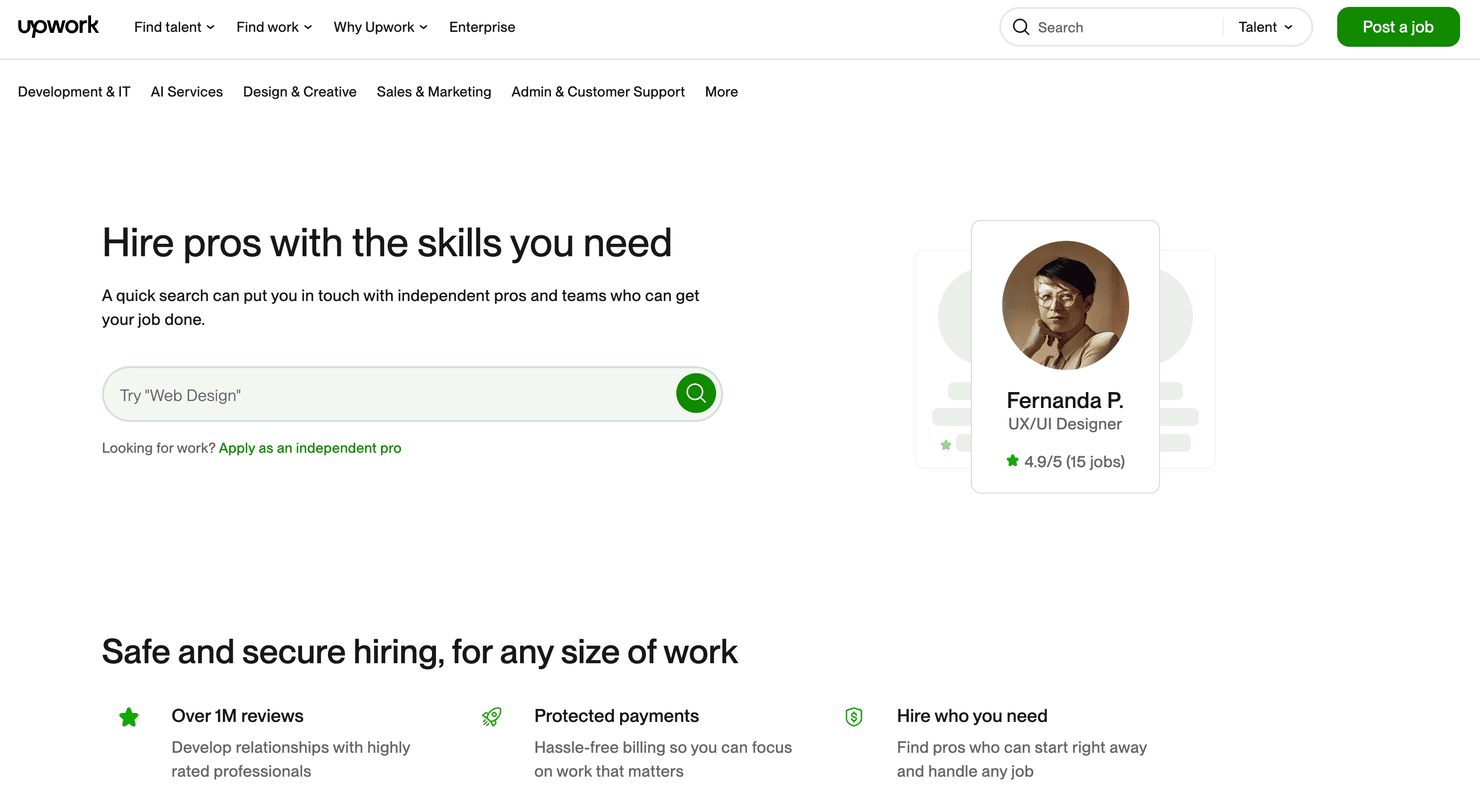Viewport: 1480px width, 811px height.
Task: Click the Upwork logo
Action: pos(58,27)
